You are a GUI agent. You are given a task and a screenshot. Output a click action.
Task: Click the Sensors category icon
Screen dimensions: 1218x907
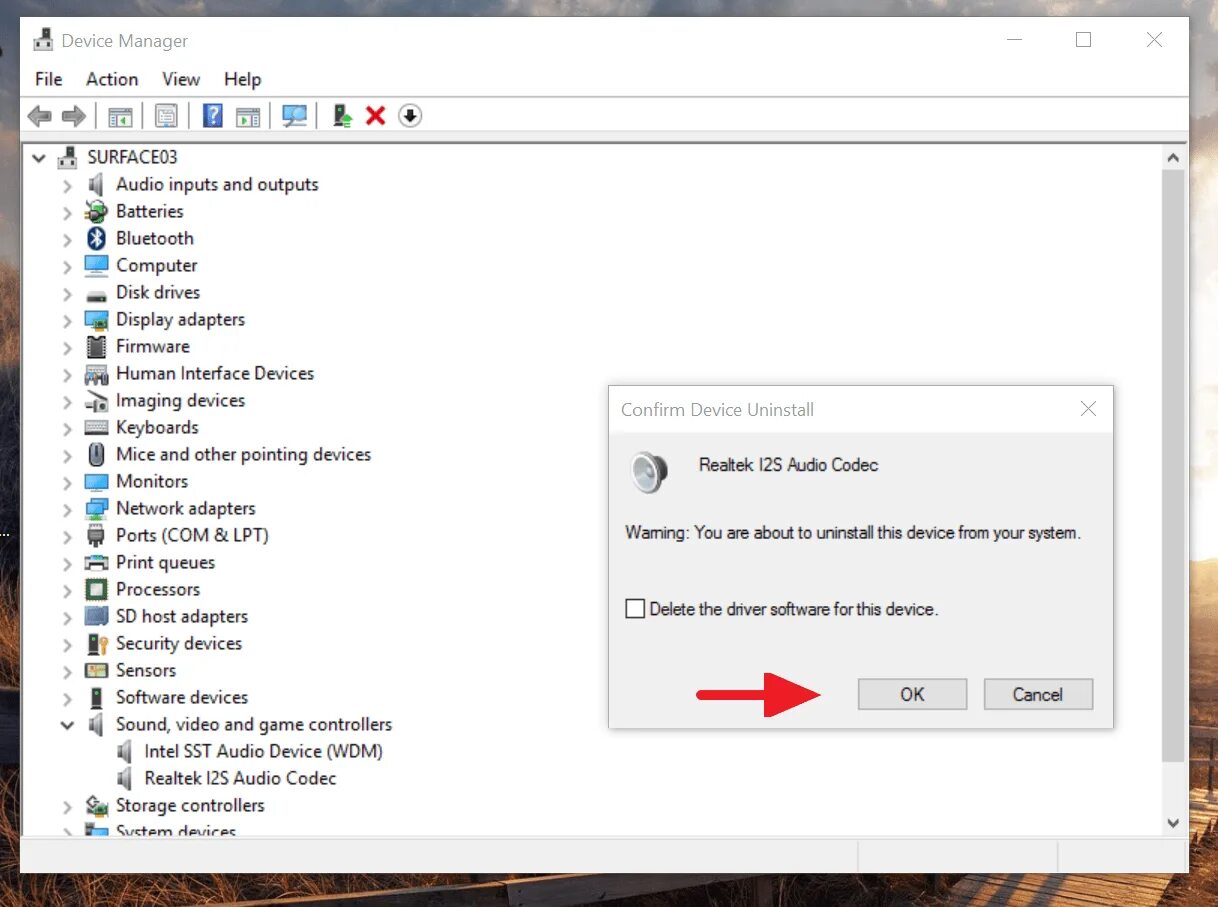[96, 670]
